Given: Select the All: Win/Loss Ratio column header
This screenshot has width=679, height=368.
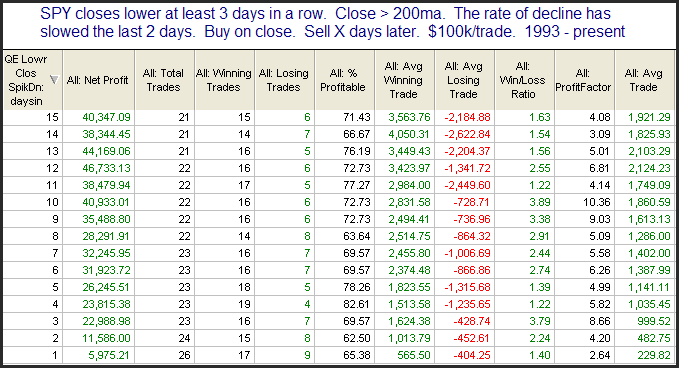Looking at the screenshot, I should coord(523,80).
